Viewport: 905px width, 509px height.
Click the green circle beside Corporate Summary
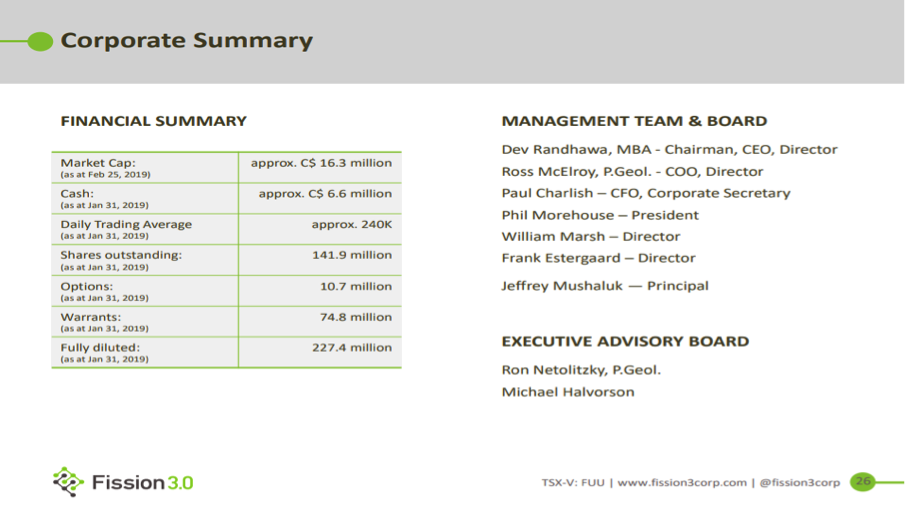(39, 41)
